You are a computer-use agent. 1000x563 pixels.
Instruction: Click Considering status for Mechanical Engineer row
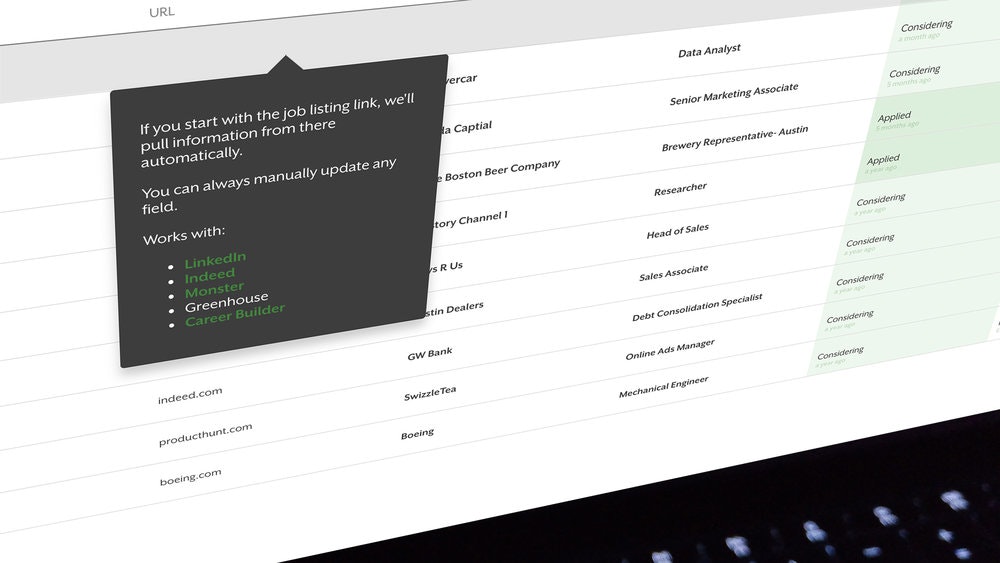841,353
